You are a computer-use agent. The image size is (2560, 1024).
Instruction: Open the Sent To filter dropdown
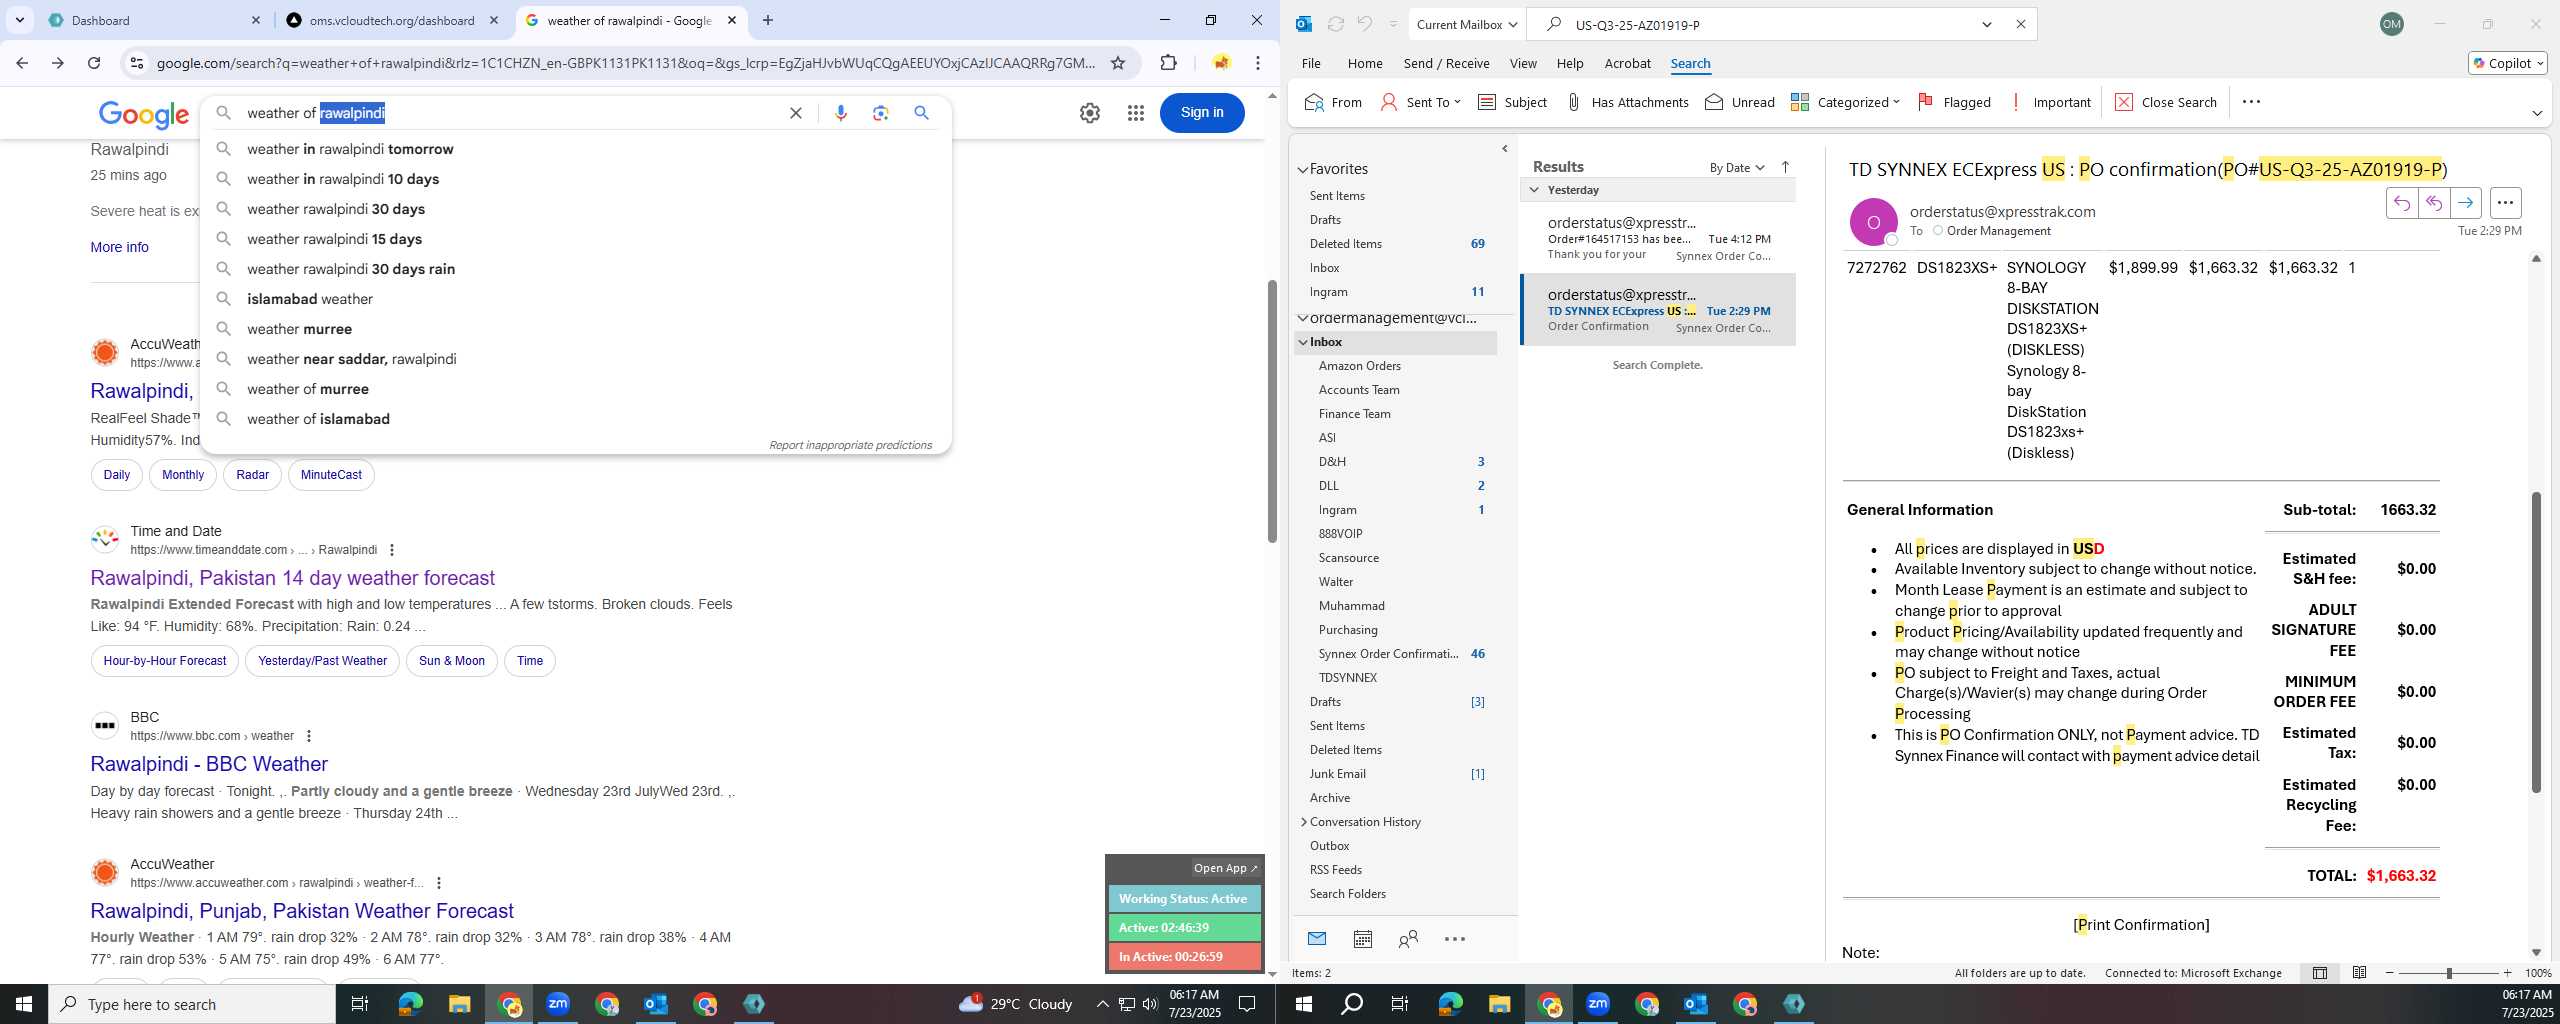pyautogui.click(x=1421, y=102)
